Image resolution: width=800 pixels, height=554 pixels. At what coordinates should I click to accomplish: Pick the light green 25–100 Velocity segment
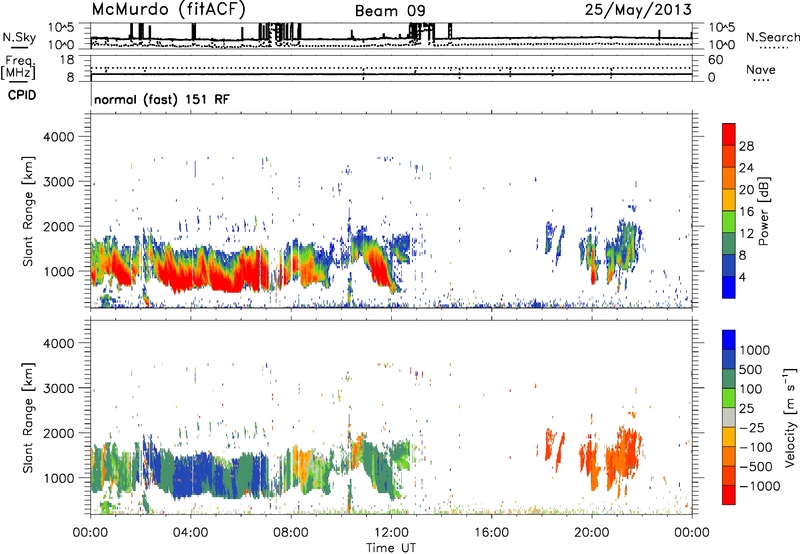pos(729,398)
